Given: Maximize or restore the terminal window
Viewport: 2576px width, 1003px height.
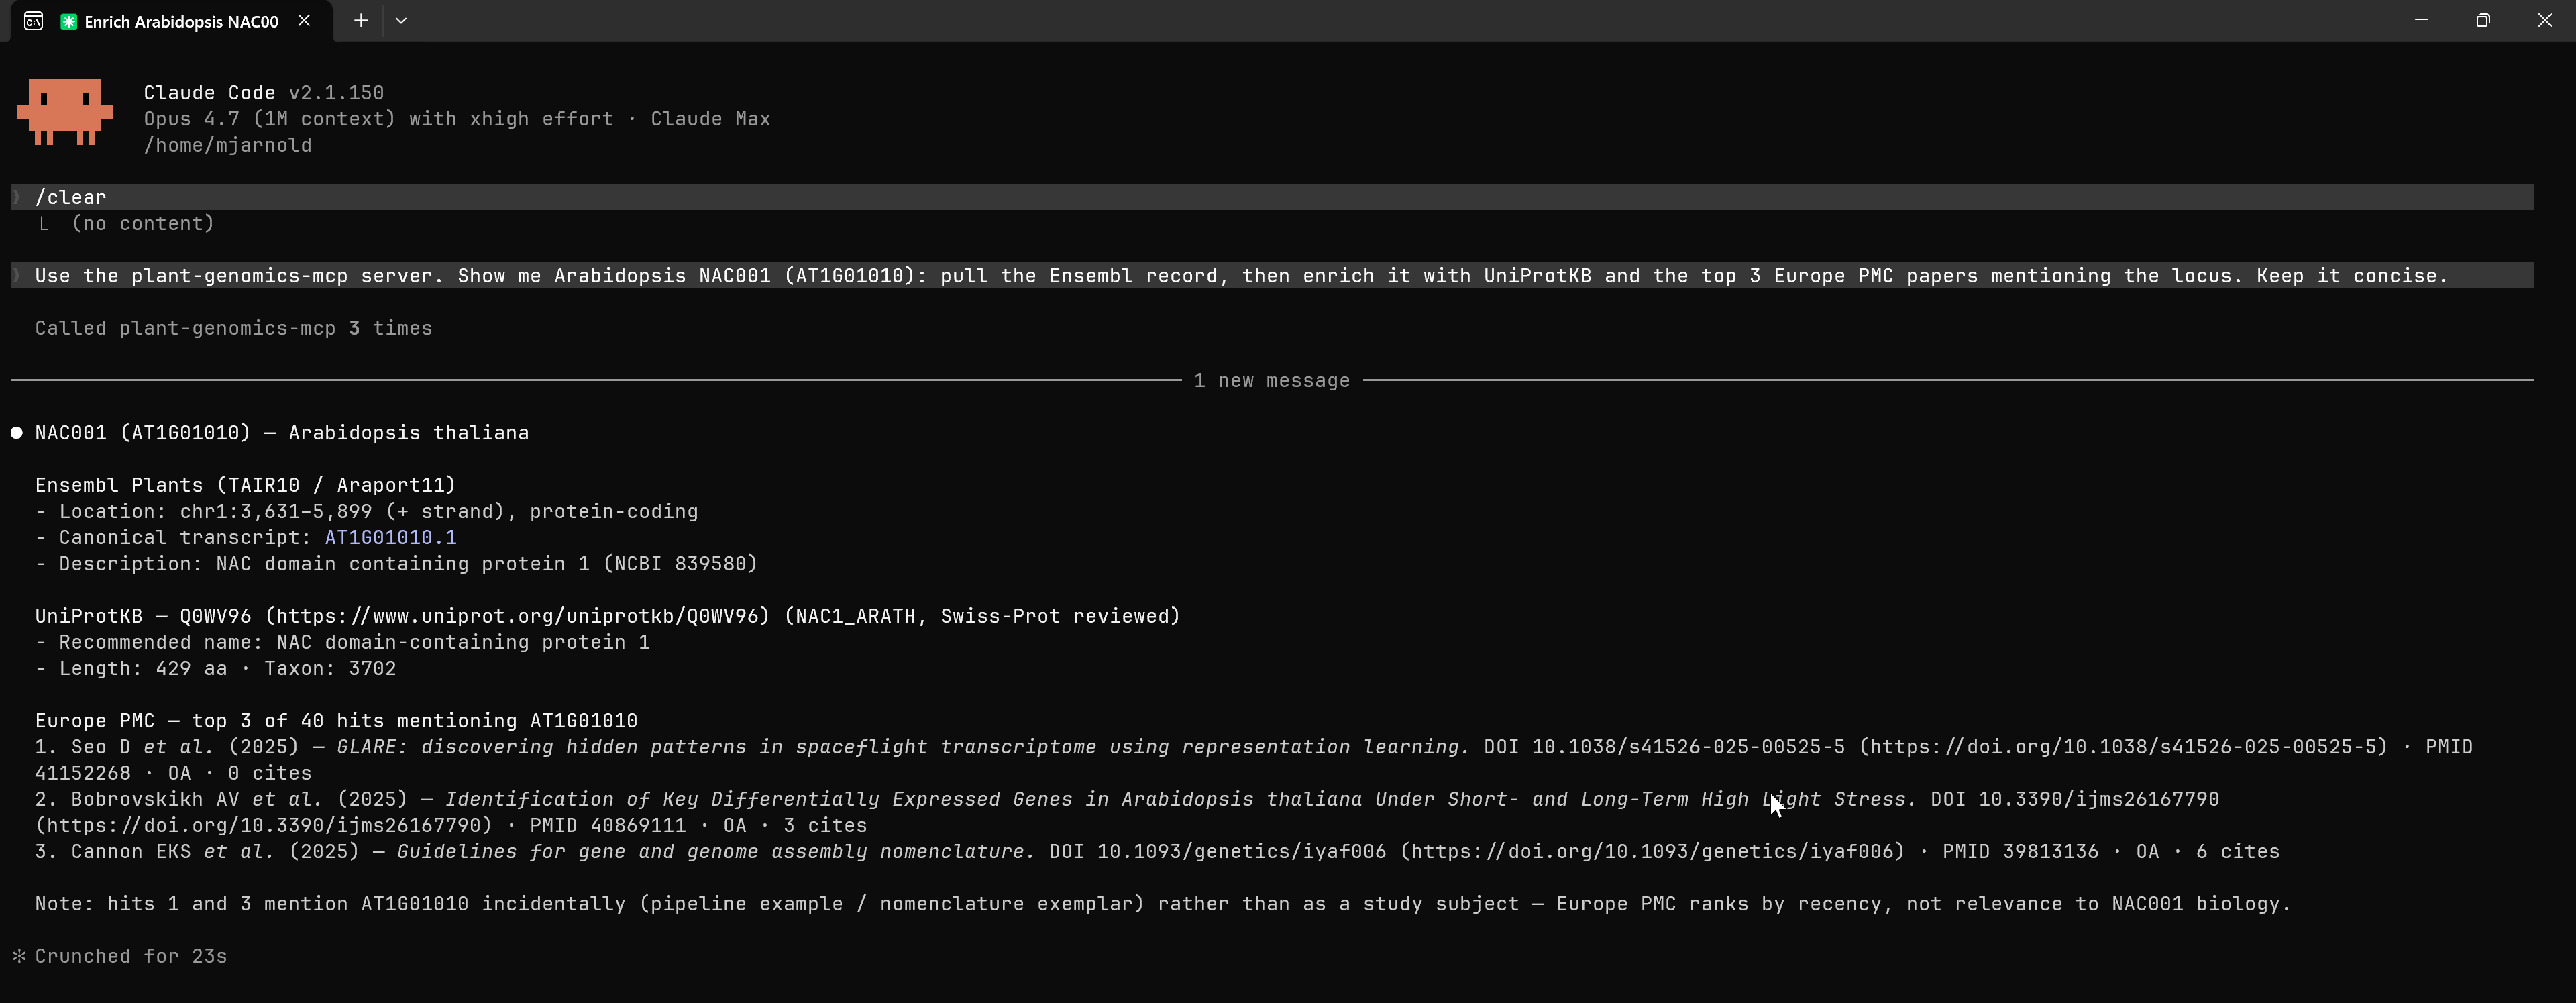Looking at the screenshot, I should point(2483,20).
